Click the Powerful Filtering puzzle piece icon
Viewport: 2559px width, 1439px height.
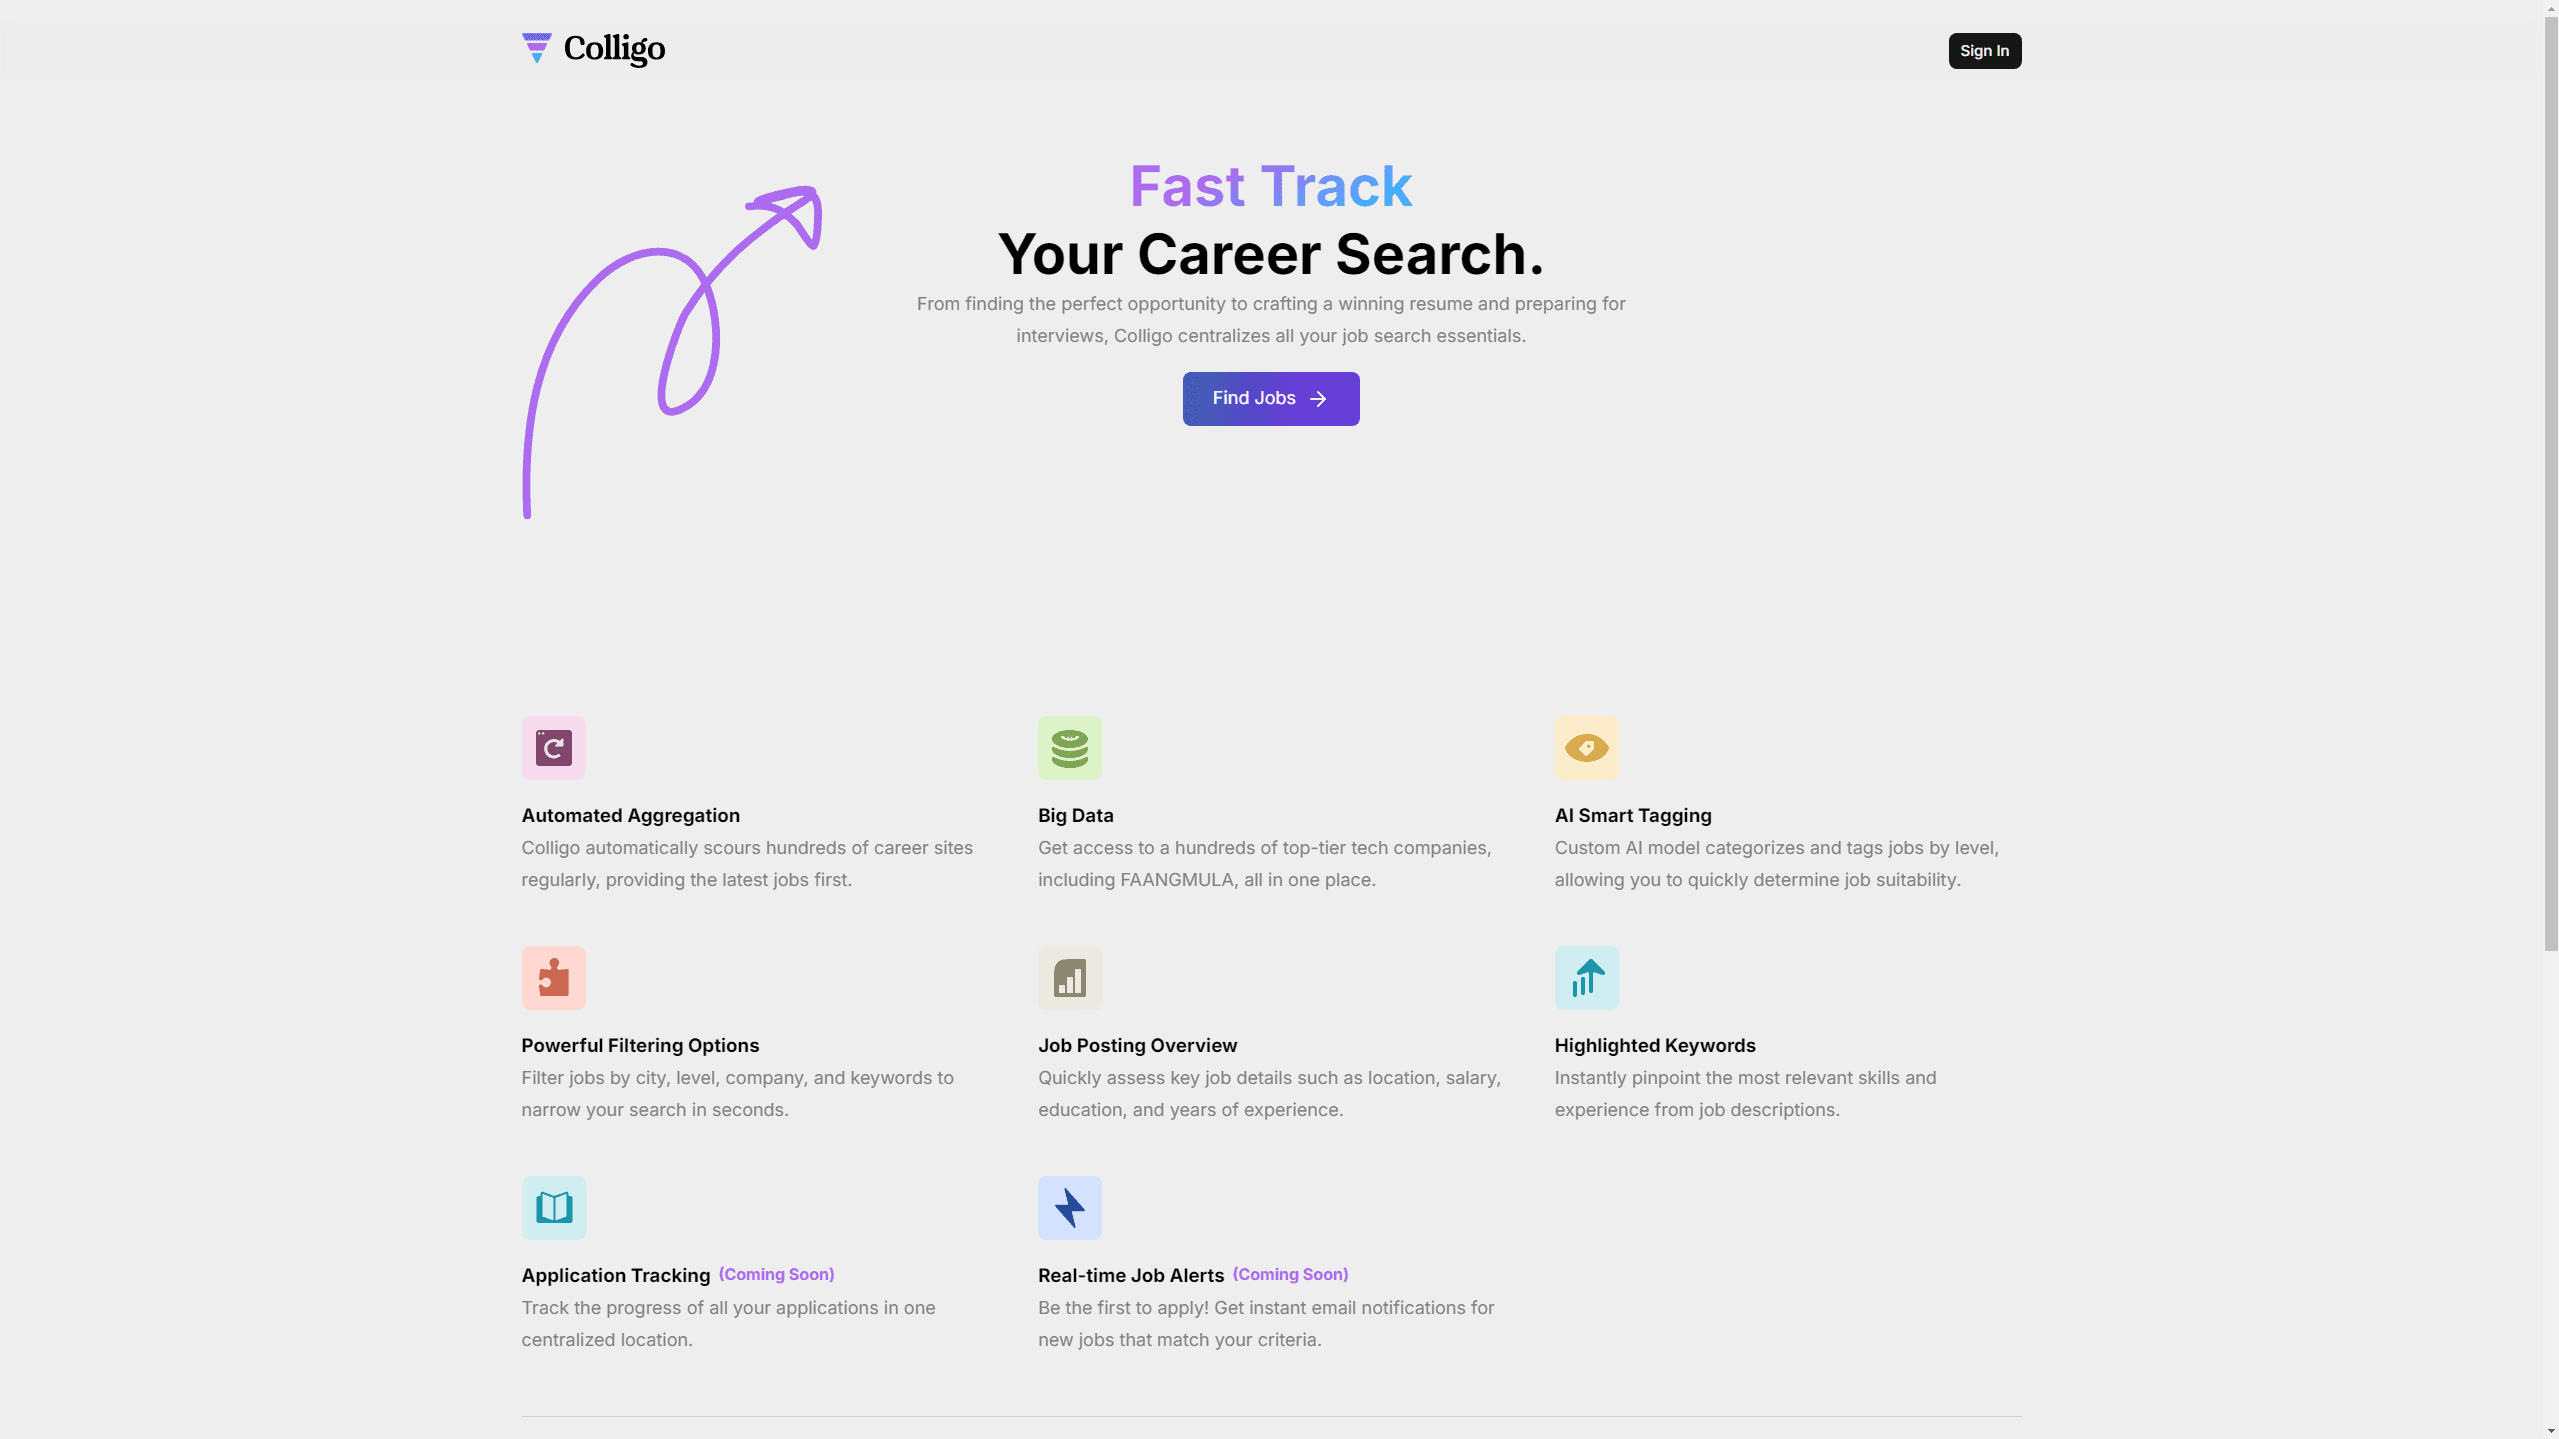[553, 978]
